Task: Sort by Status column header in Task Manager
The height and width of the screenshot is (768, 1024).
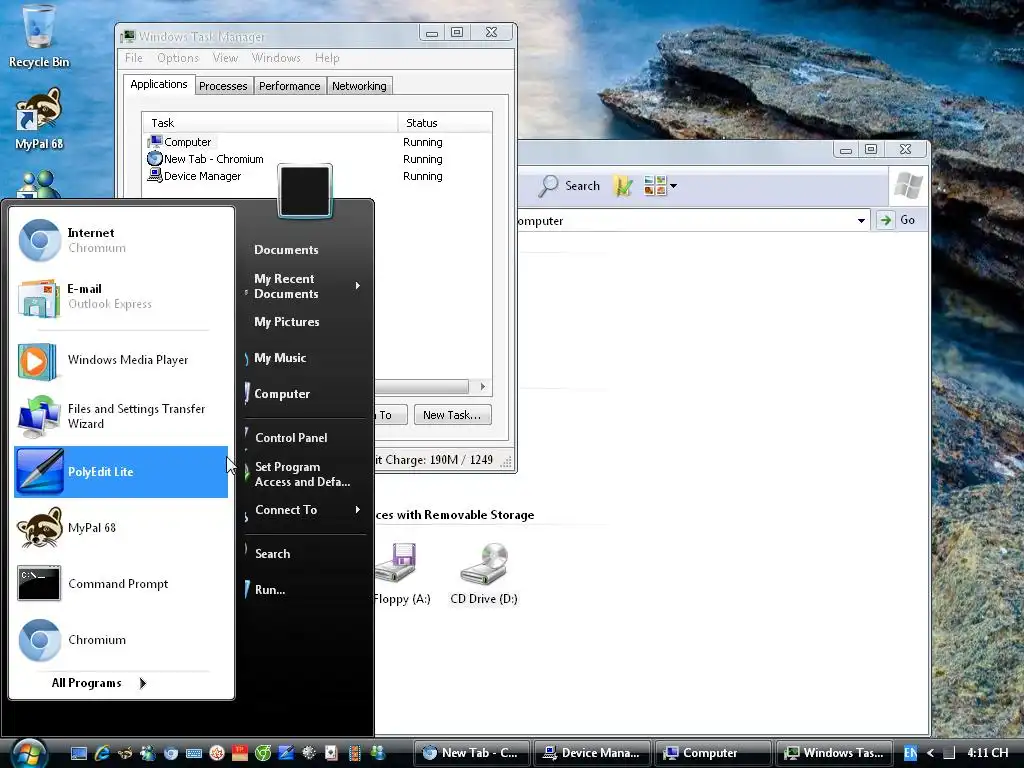Action: [444, 123]
